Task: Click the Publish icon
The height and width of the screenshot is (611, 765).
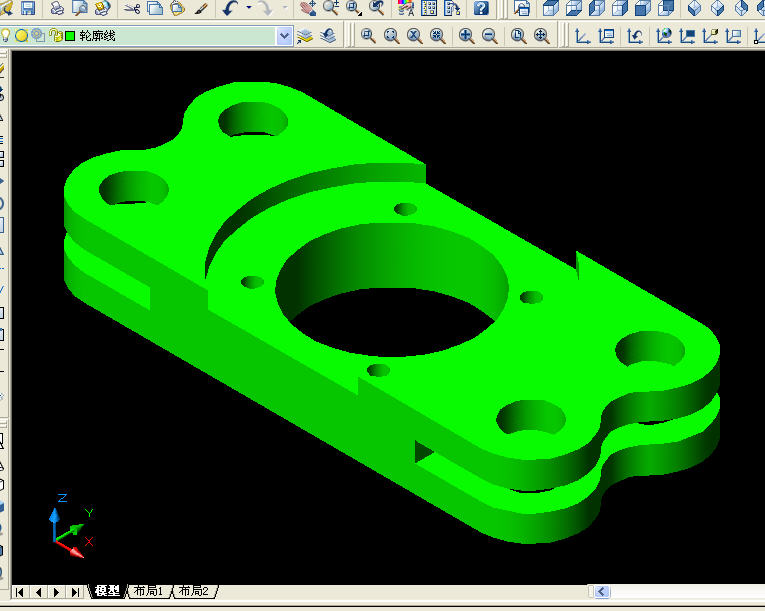Action: [102, 8]
